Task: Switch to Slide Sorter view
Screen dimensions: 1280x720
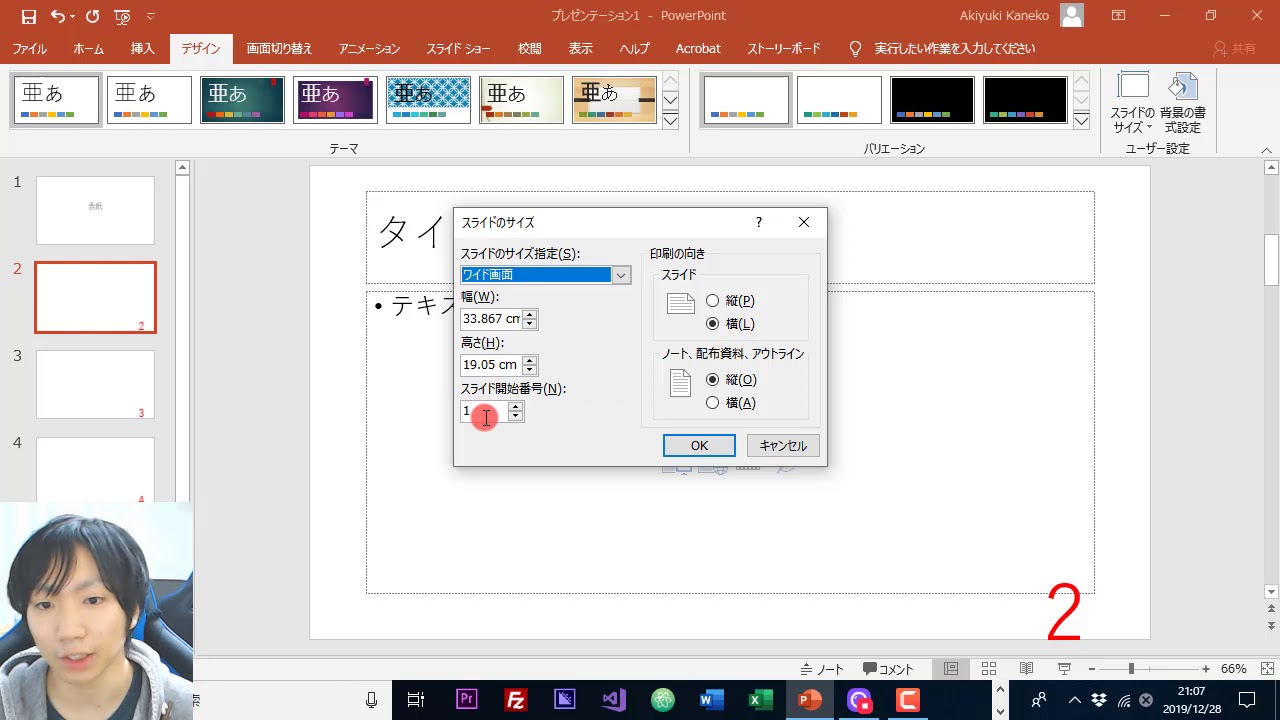Action: coord(988,668)
